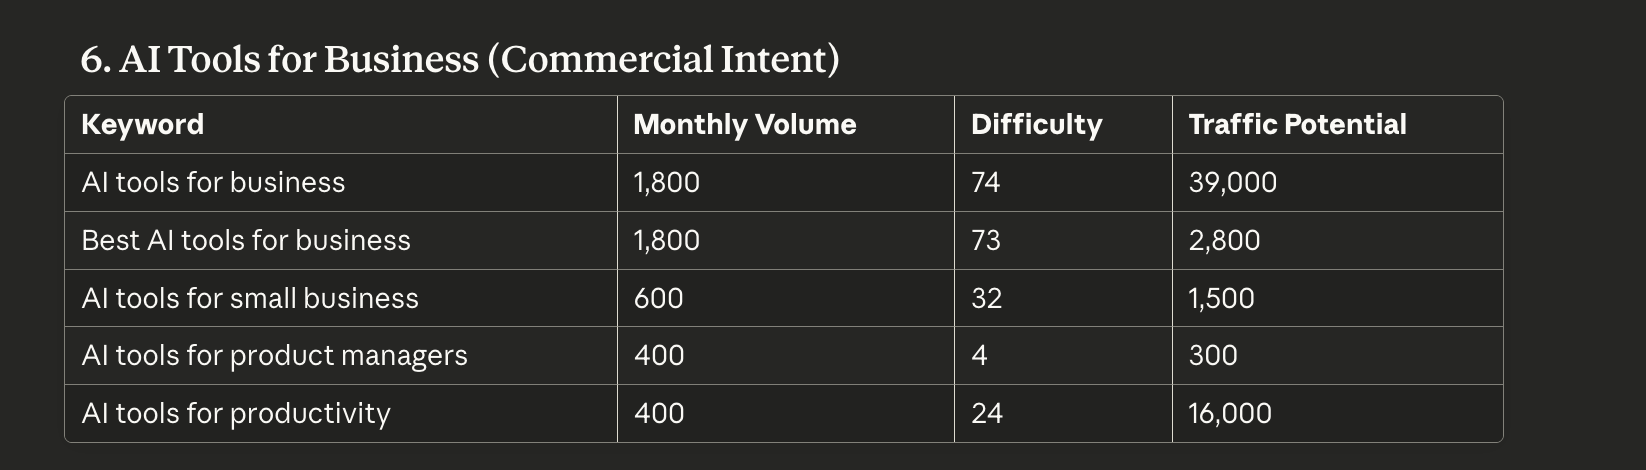Click the 'AI tools for small business' keyword
Image resolution: width=1646 pixels, height=470 pixels.
click(x=250, y=299)
